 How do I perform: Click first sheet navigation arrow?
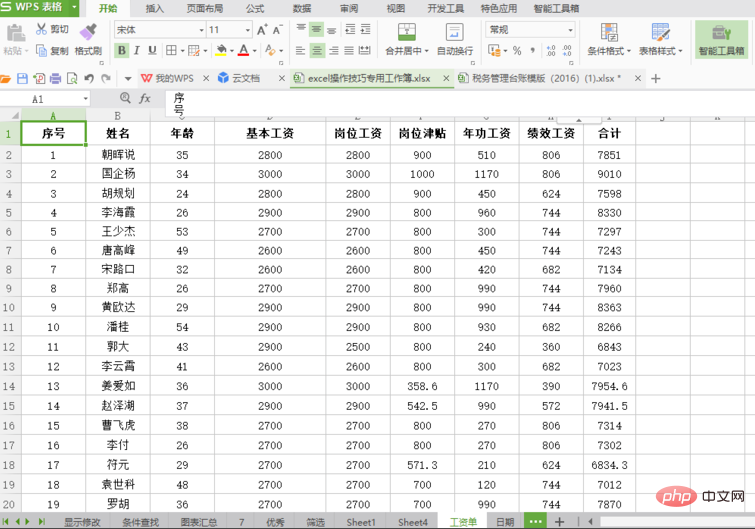tap(5, 521)
